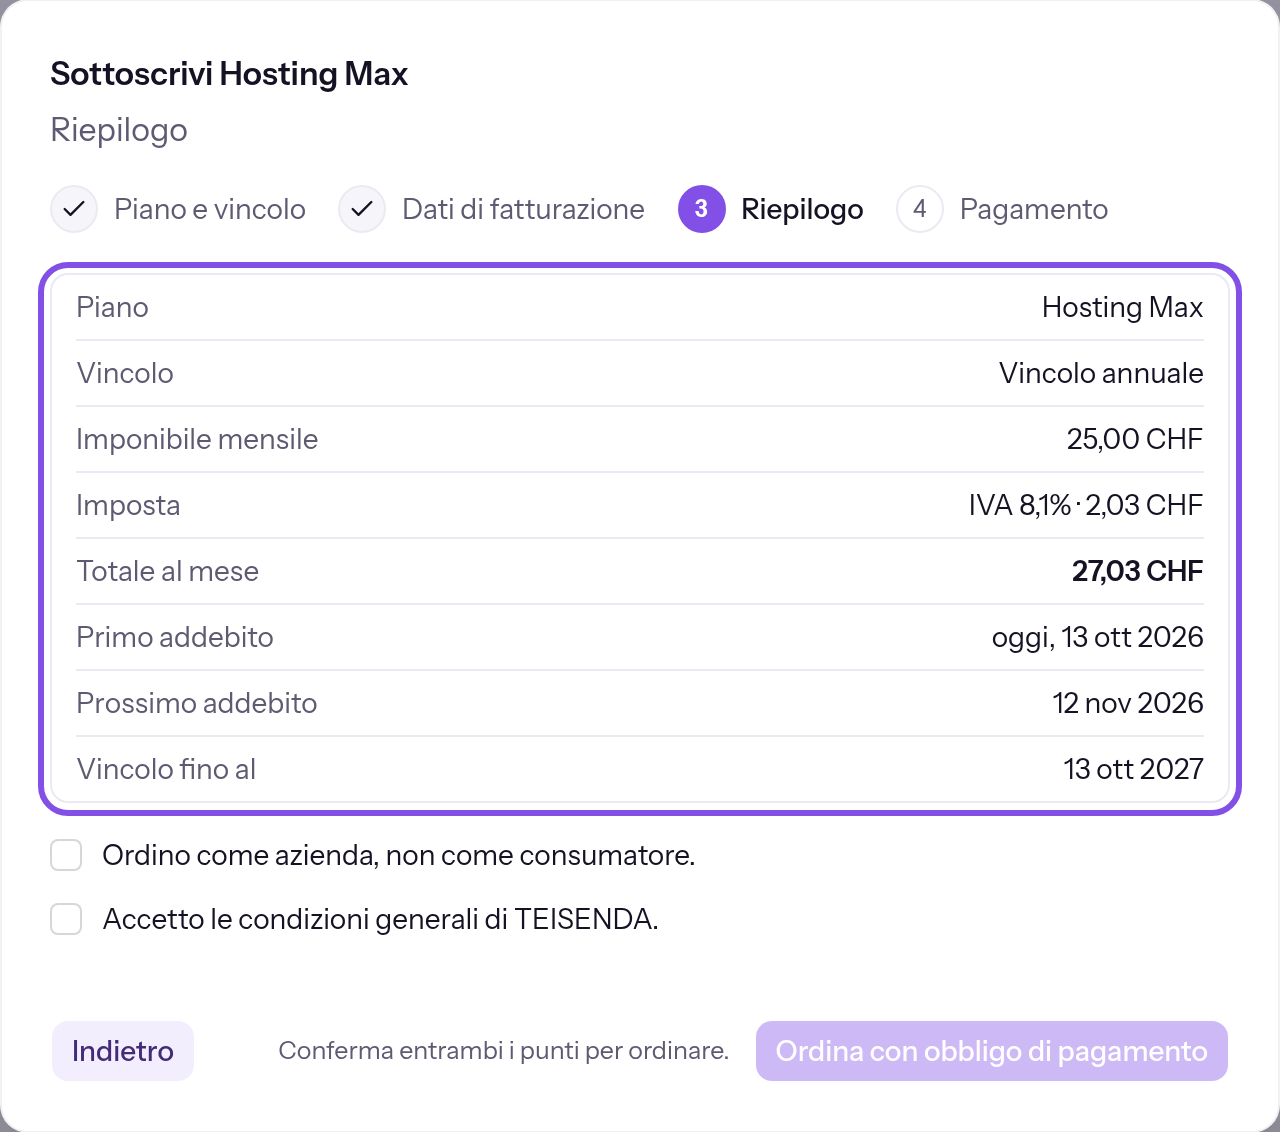The width and height of the screenshot is (1280, 1132).
Task: Click the 'Totale al mese' row label
Action: [168, 571]
